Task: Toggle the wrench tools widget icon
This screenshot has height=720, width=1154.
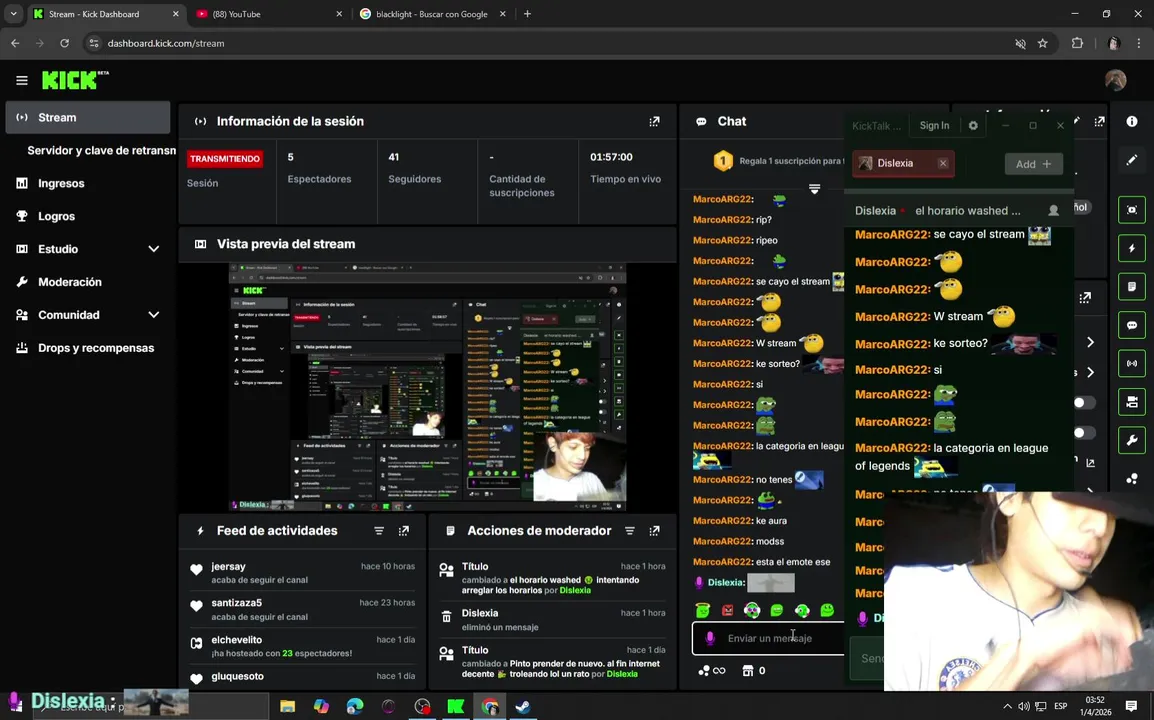Action: tap(1131, 440)
